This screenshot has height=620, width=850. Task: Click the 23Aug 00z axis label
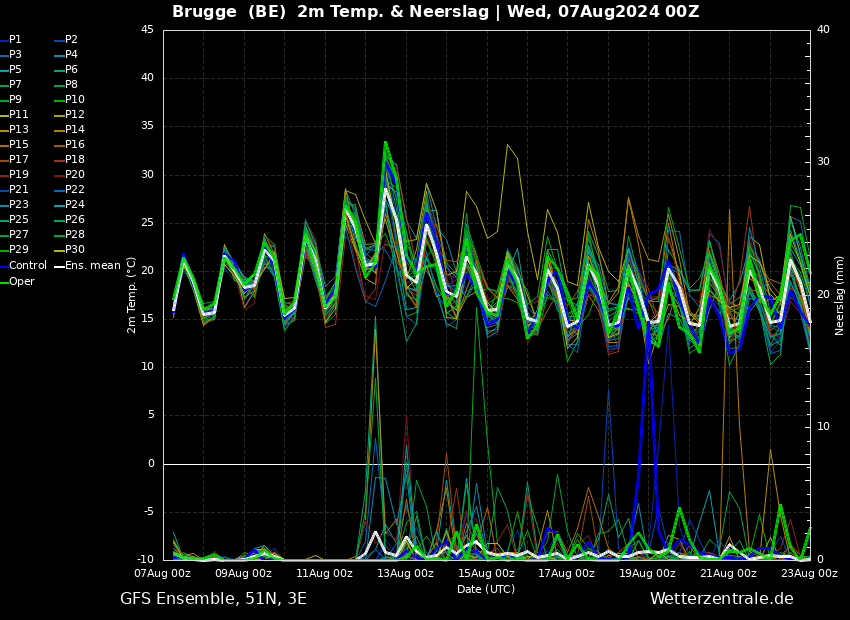coord(809,573)
